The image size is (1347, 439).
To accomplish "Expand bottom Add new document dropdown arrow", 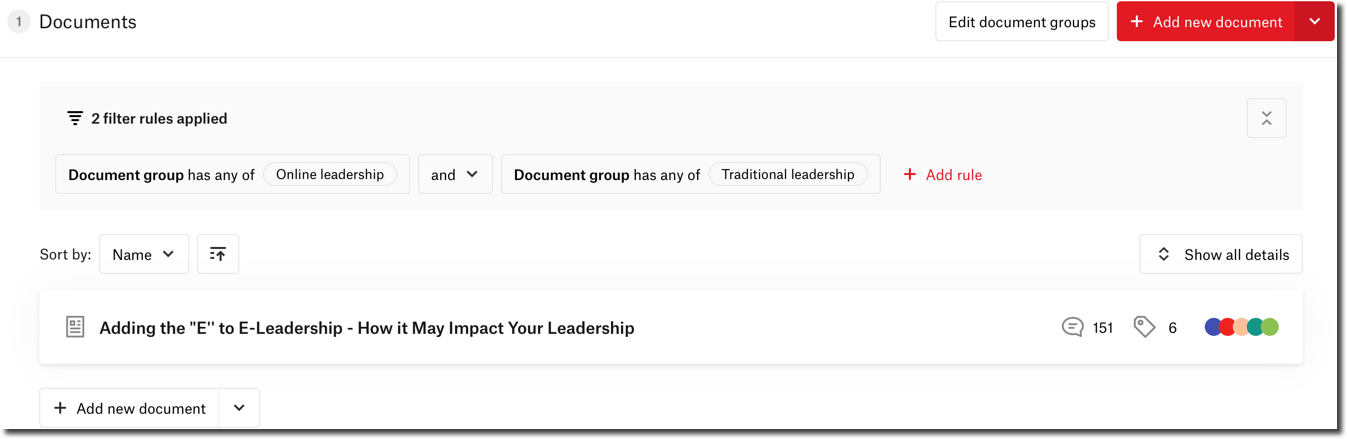I will click(x=239, y=408).
